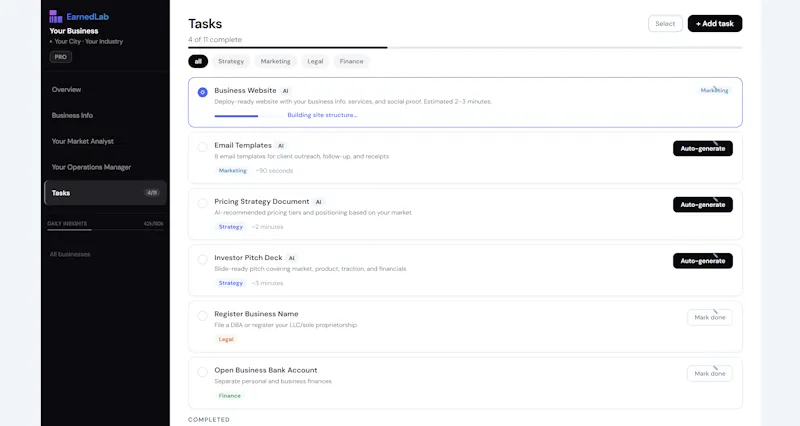The height and width of the screenshot is (426, 800).
Task: Mark Open Business Bank Account done
Action: (710, 373)
